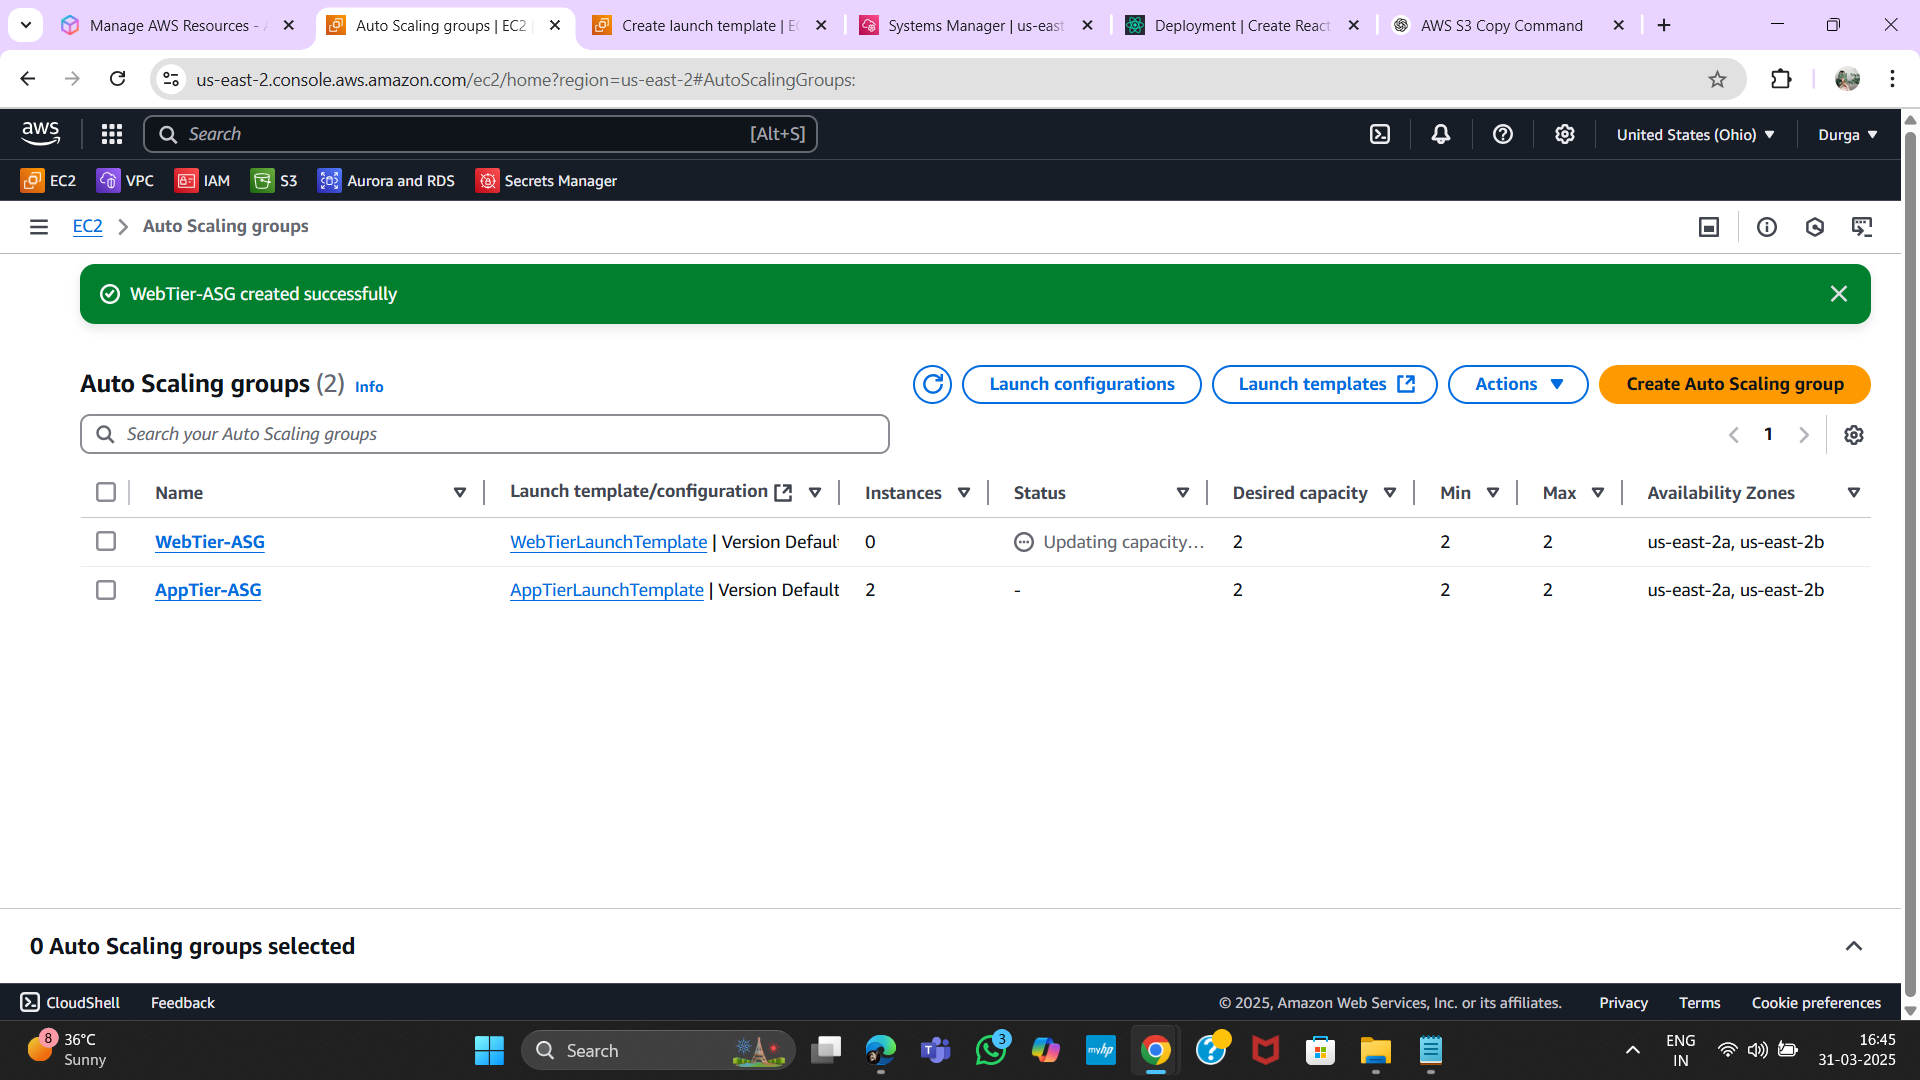Check the AppTier-ASG row checkbox
This screenshot has height=1080, width=1920.
click(x=106, y=590)
